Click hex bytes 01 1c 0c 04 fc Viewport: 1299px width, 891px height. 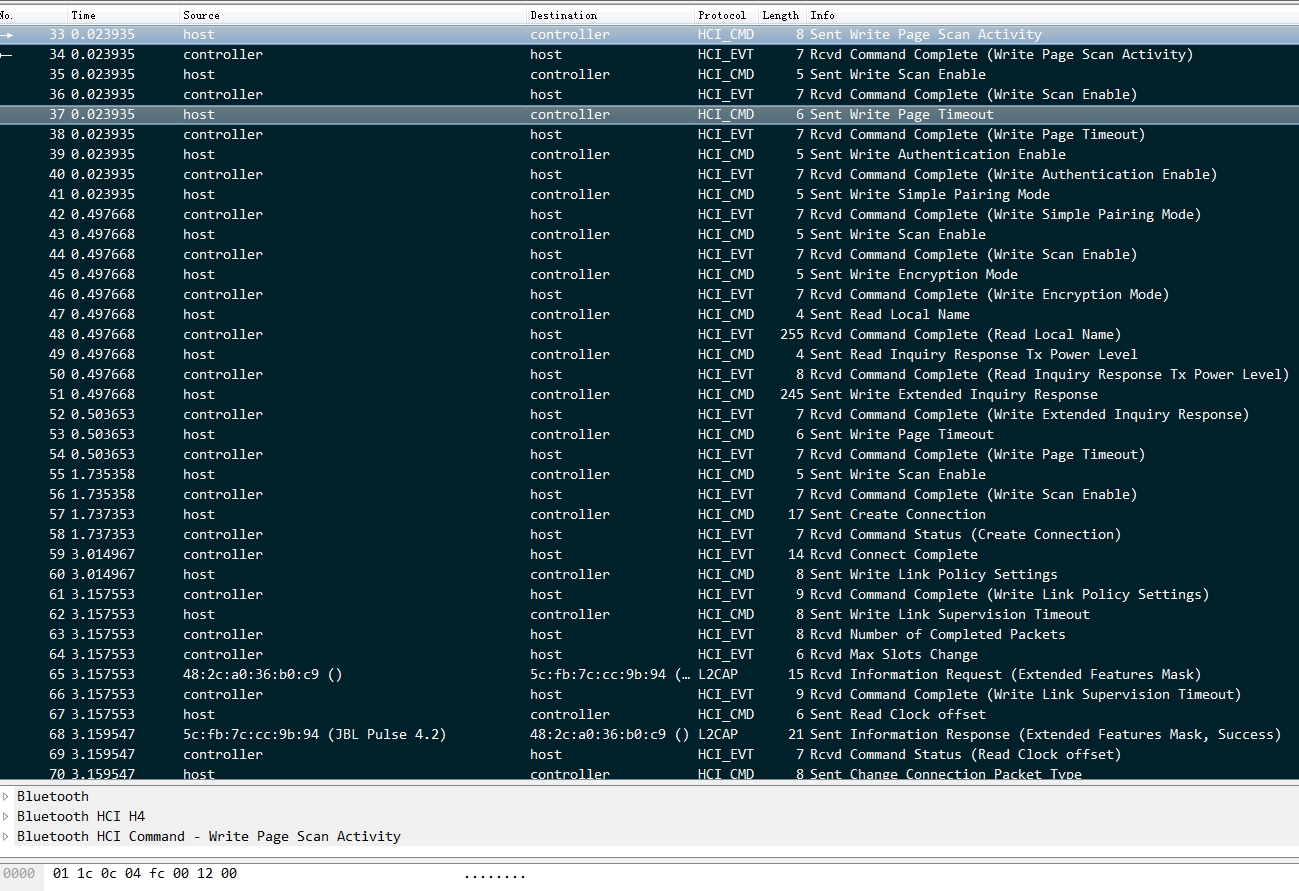109,874
